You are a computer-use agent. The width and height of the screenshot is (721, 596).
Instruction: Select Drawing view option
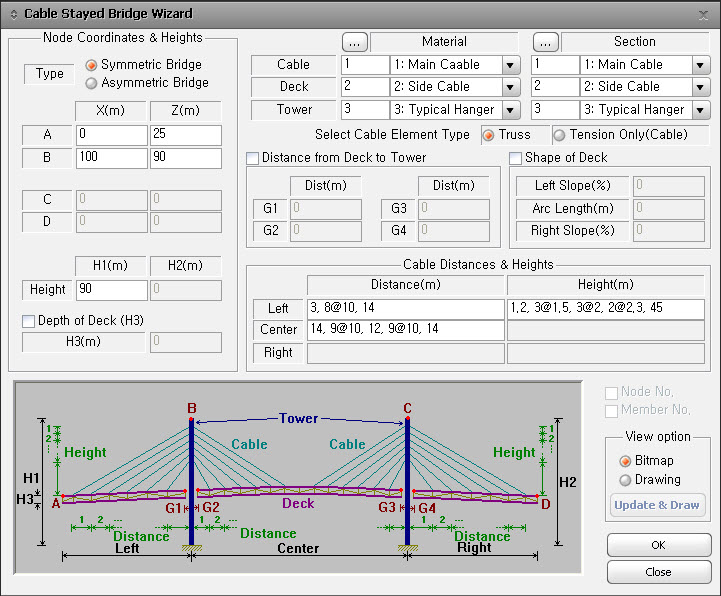point(625,480)
